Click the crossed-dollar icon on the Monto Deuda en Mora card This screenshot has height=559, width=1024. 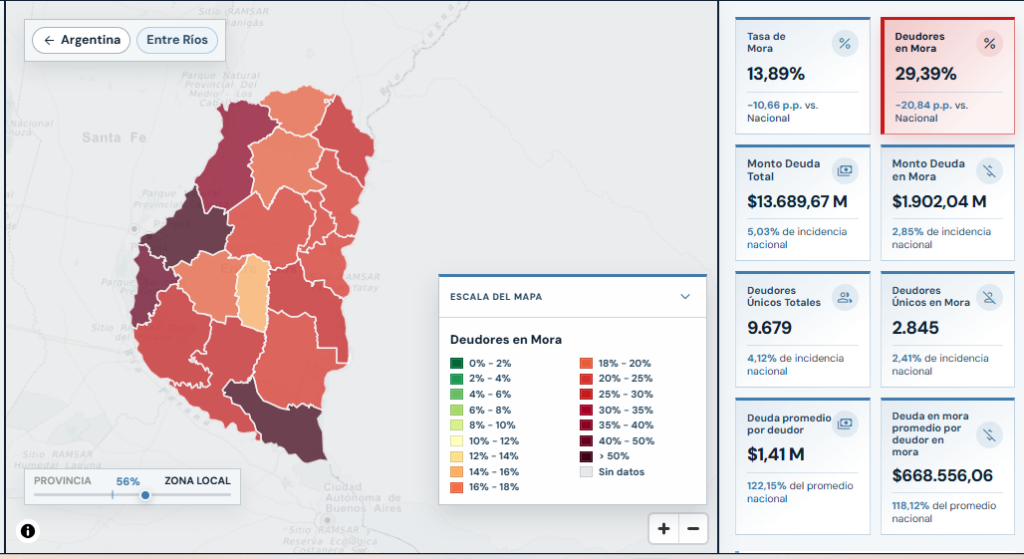coord(990,170)
